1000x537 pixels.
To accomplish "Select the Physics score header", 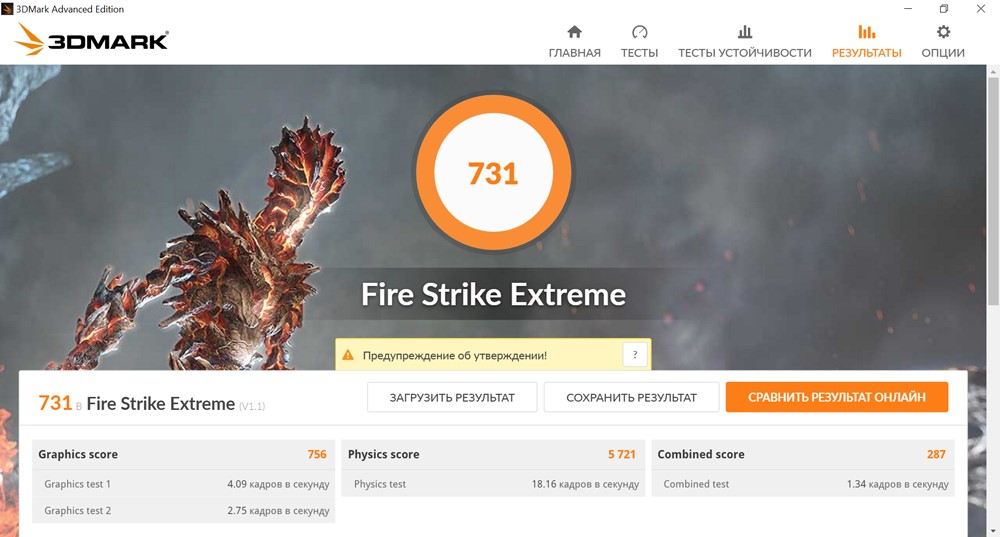I will click(x=383, y=454).
